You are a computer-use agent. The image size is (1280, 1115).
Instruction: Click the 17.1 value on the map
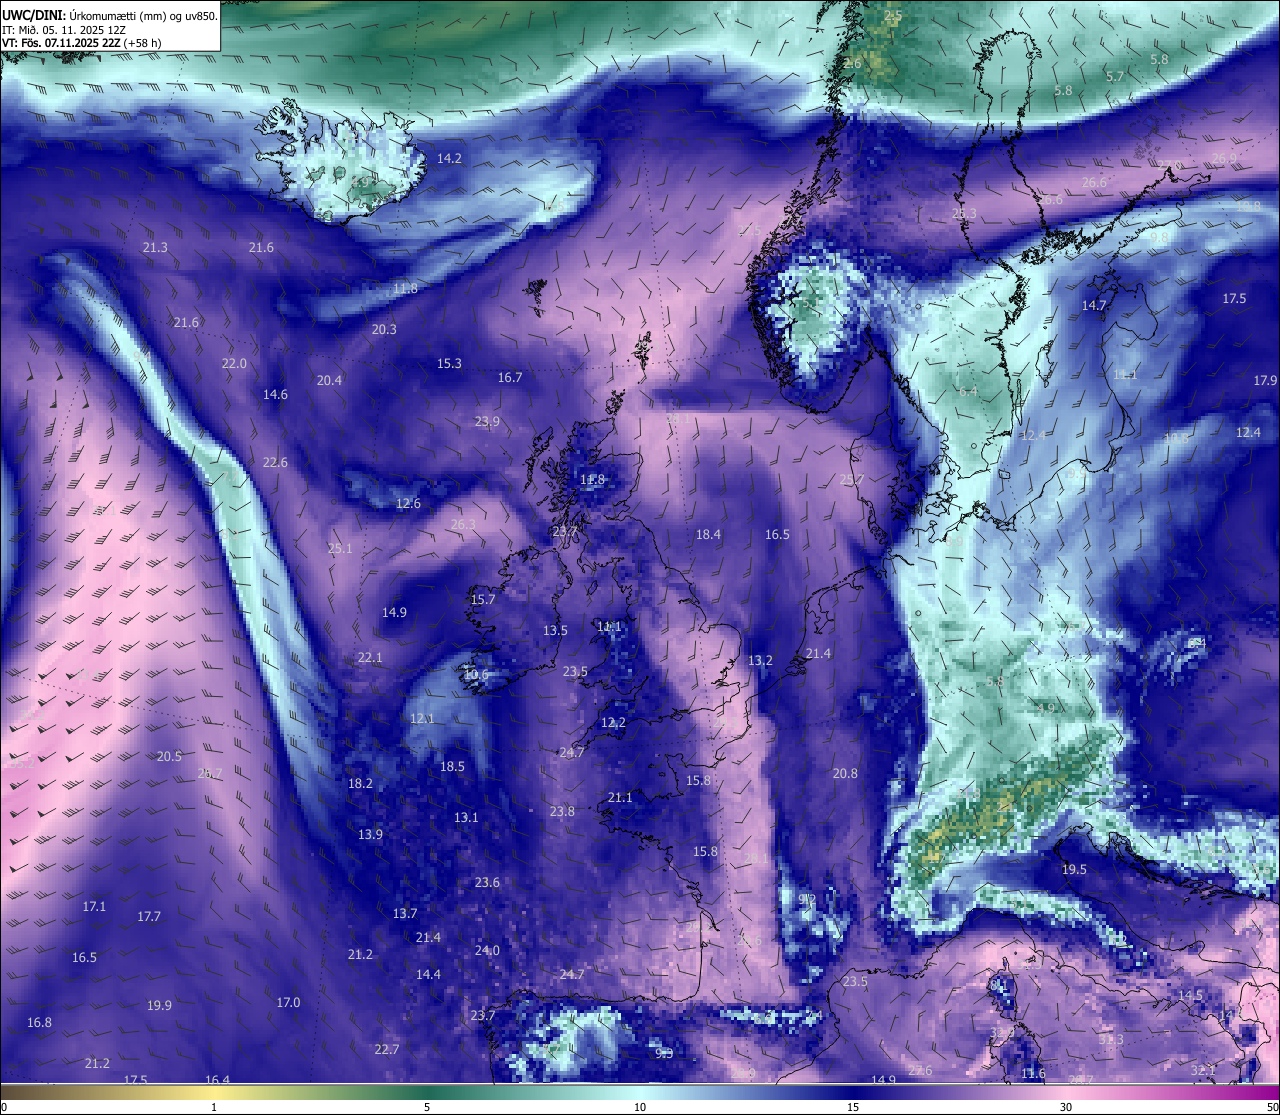(94, 906)
